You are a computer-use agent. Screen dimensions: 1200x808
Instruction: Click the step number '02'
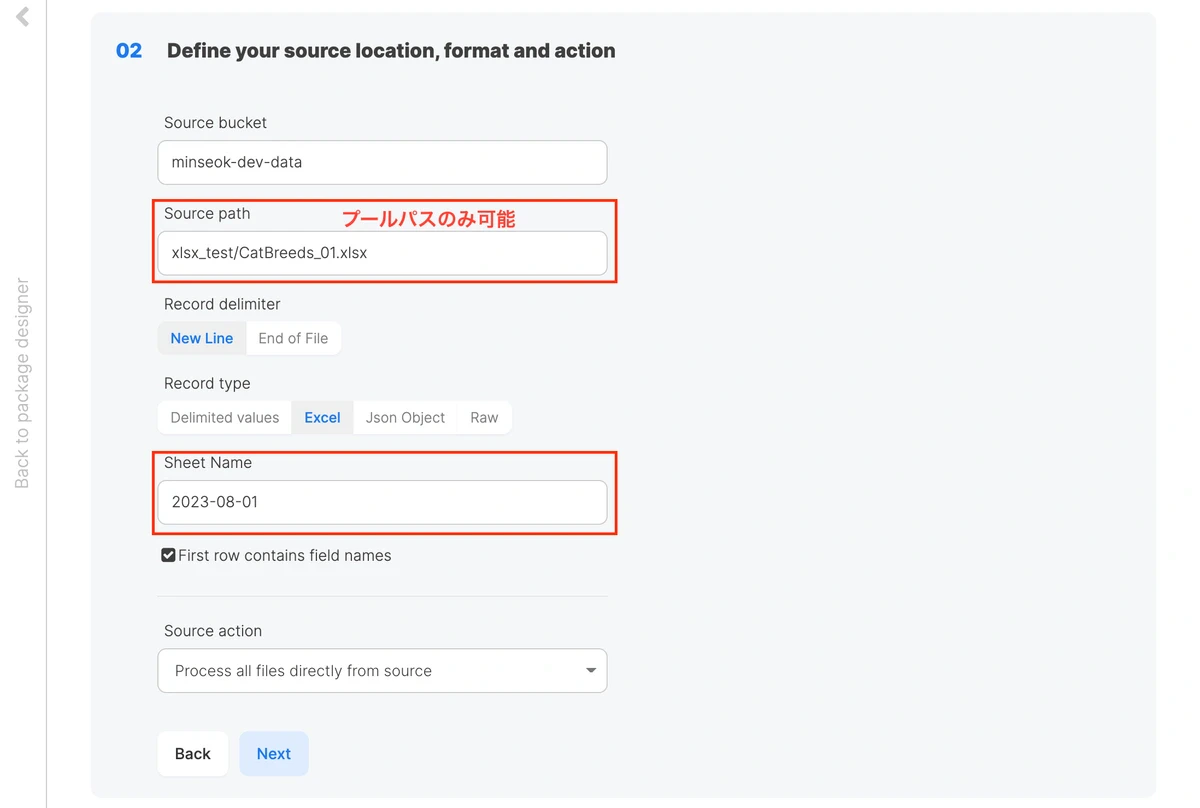(x=129, y=51)
